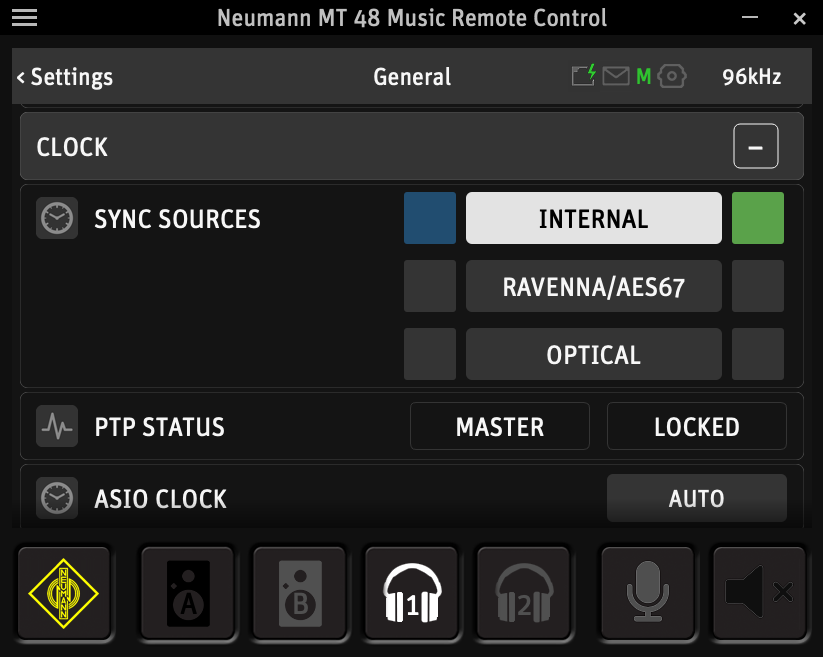Select speaker A output
This screenshot has width=823, height=657.
click(188, 594)
